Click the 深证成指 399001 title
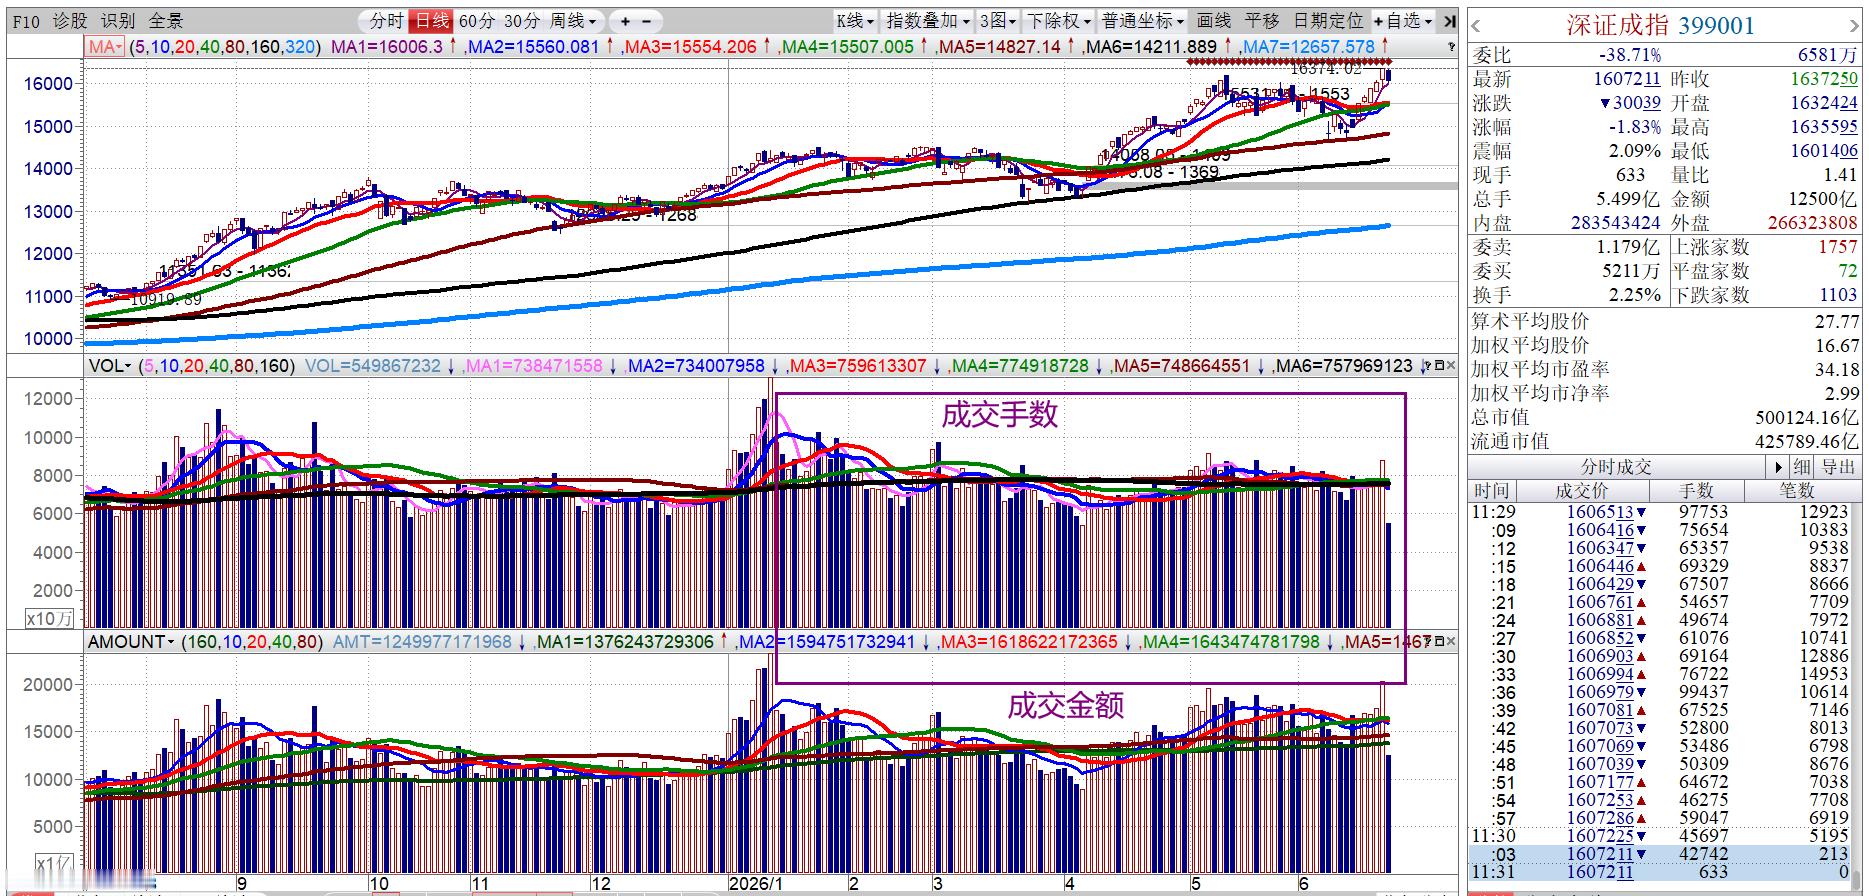1869x896 pixels. 1661,25
